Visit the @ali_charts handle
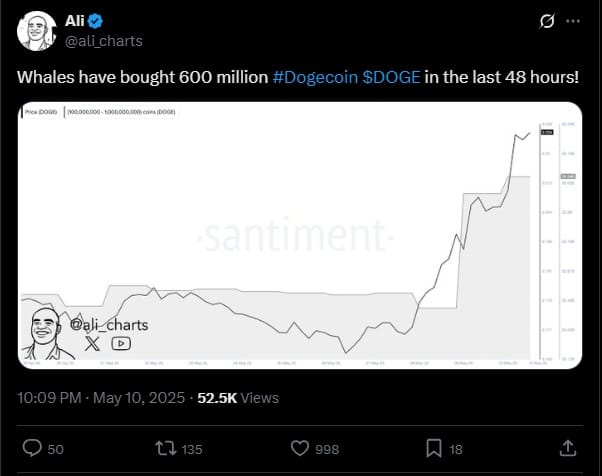 click(104, 41)
